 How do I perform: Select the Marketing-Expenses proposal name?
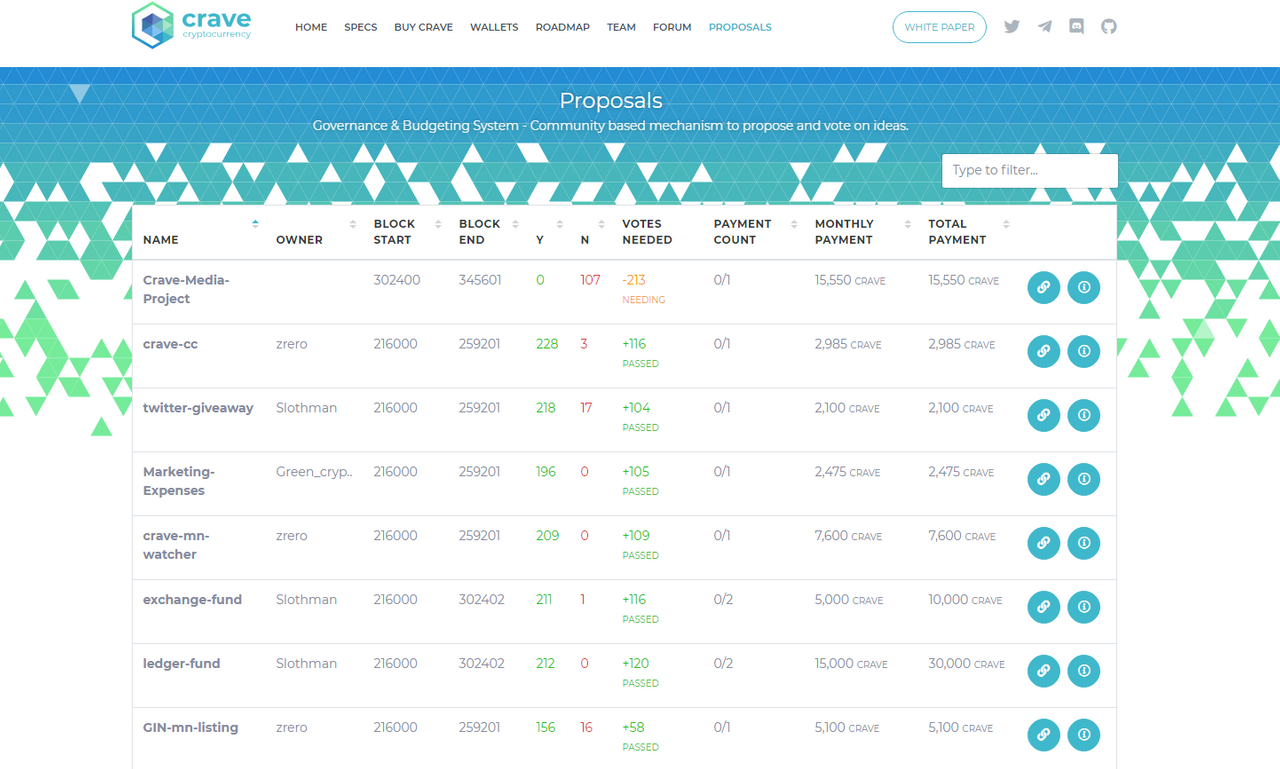coord(179,481)
